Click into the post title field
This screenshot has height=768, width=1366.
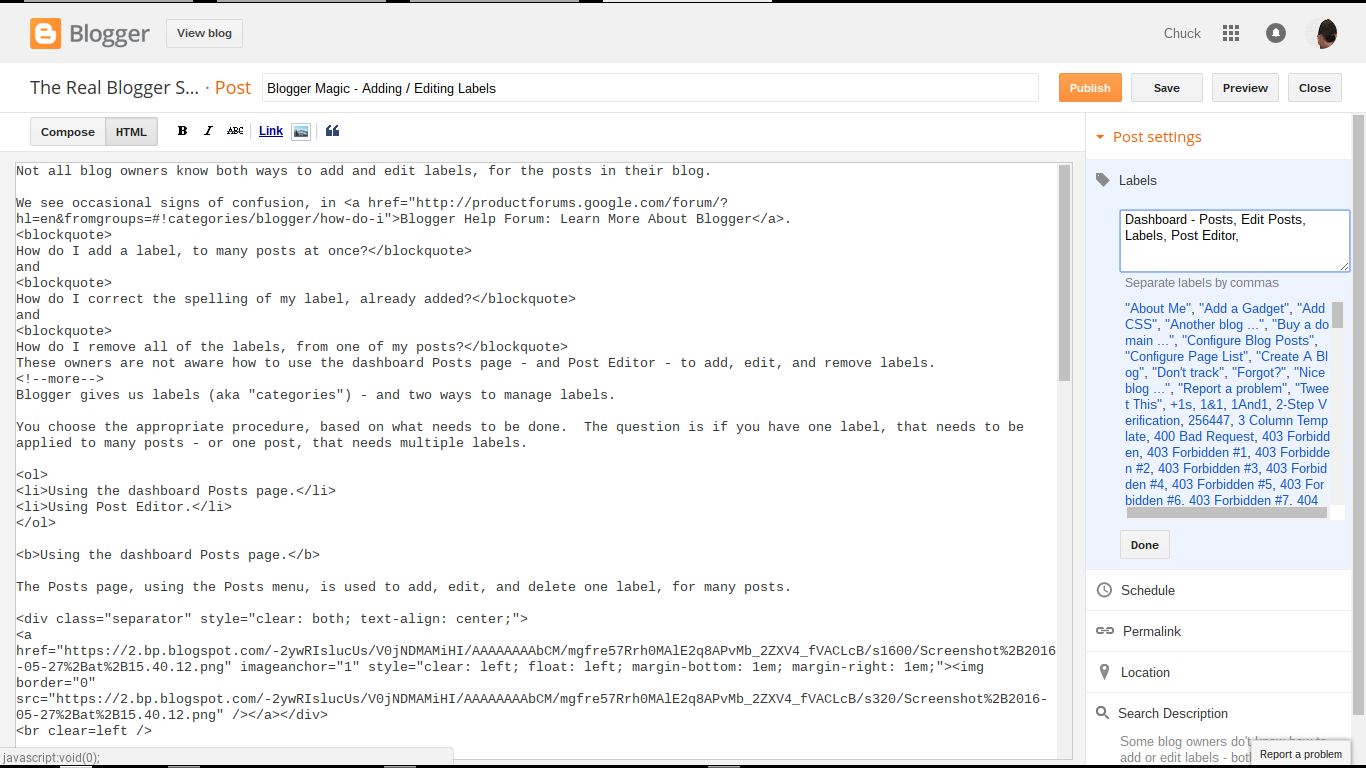[650, 88]
